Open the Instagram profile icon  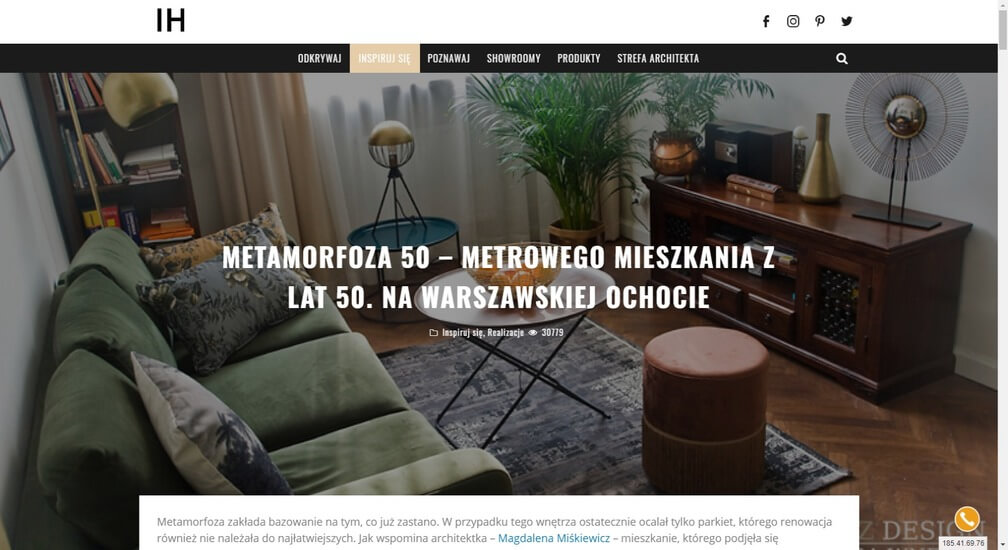793,21
